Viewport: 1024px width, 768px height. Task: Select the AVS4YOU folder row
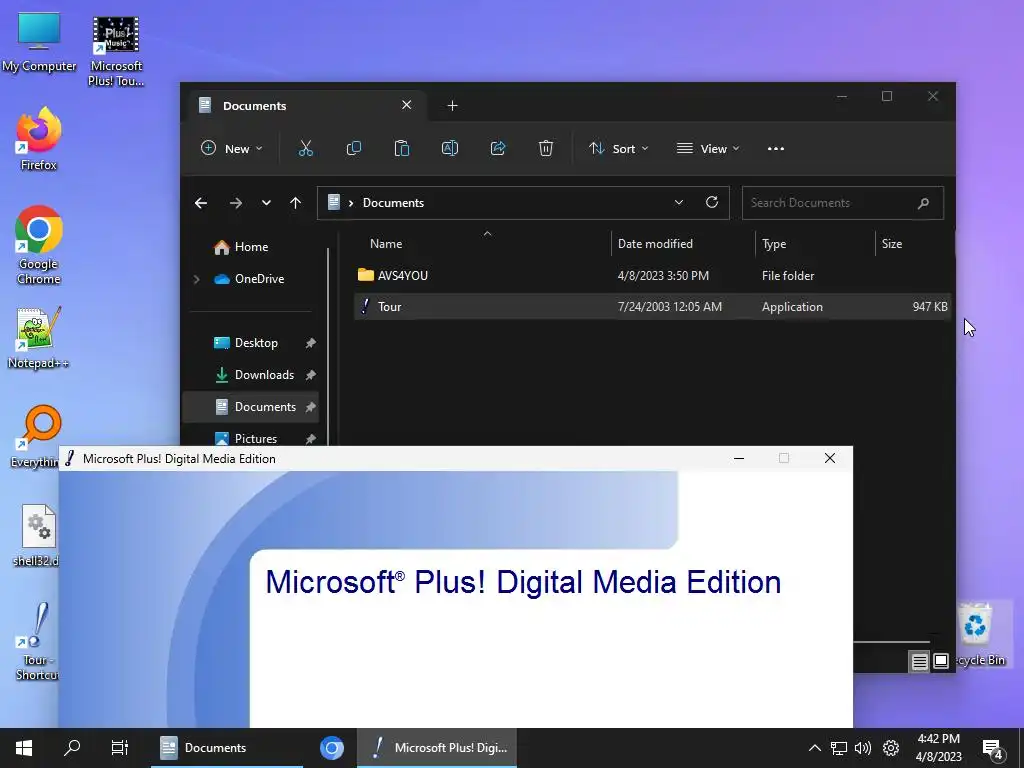pos(652,276)
